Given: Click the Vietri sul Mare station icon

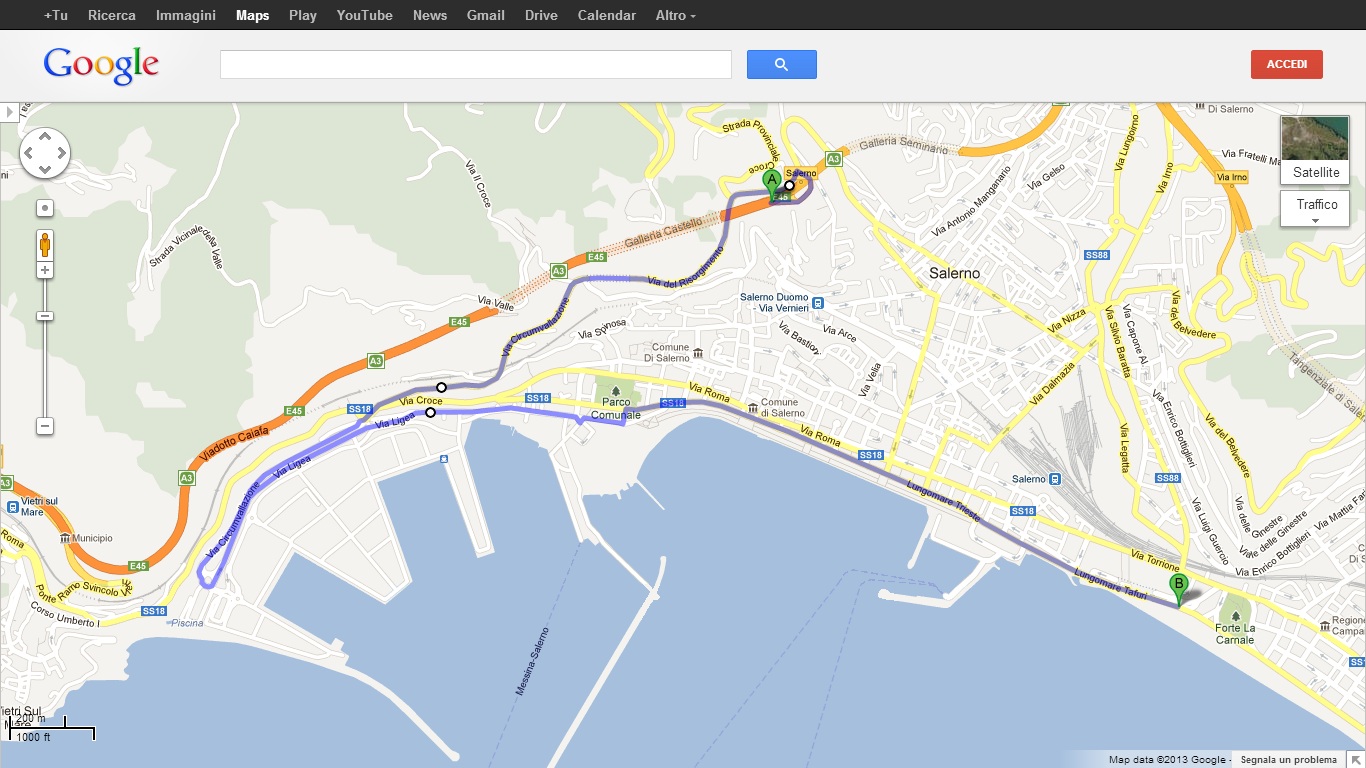Looking at the screenshot, I should click(x=11, y=507).
